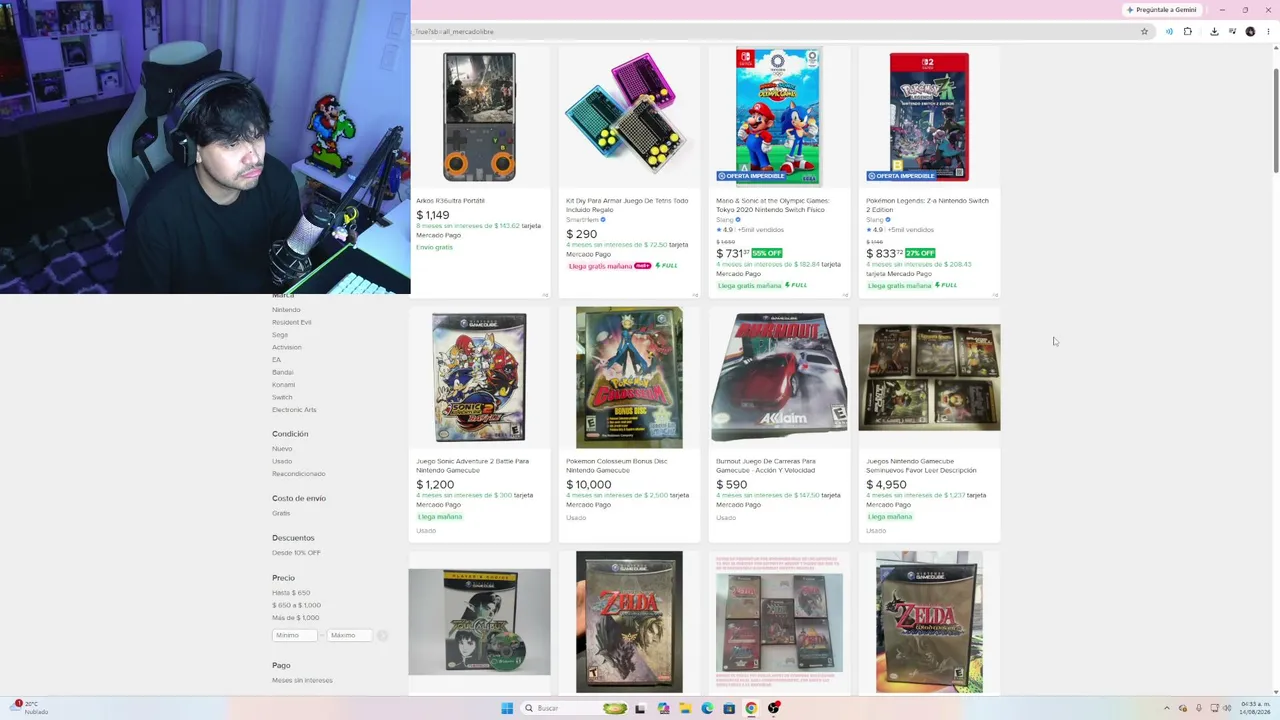
Task: Click the Chrome address bar URL
Action: tap(454, 31)
